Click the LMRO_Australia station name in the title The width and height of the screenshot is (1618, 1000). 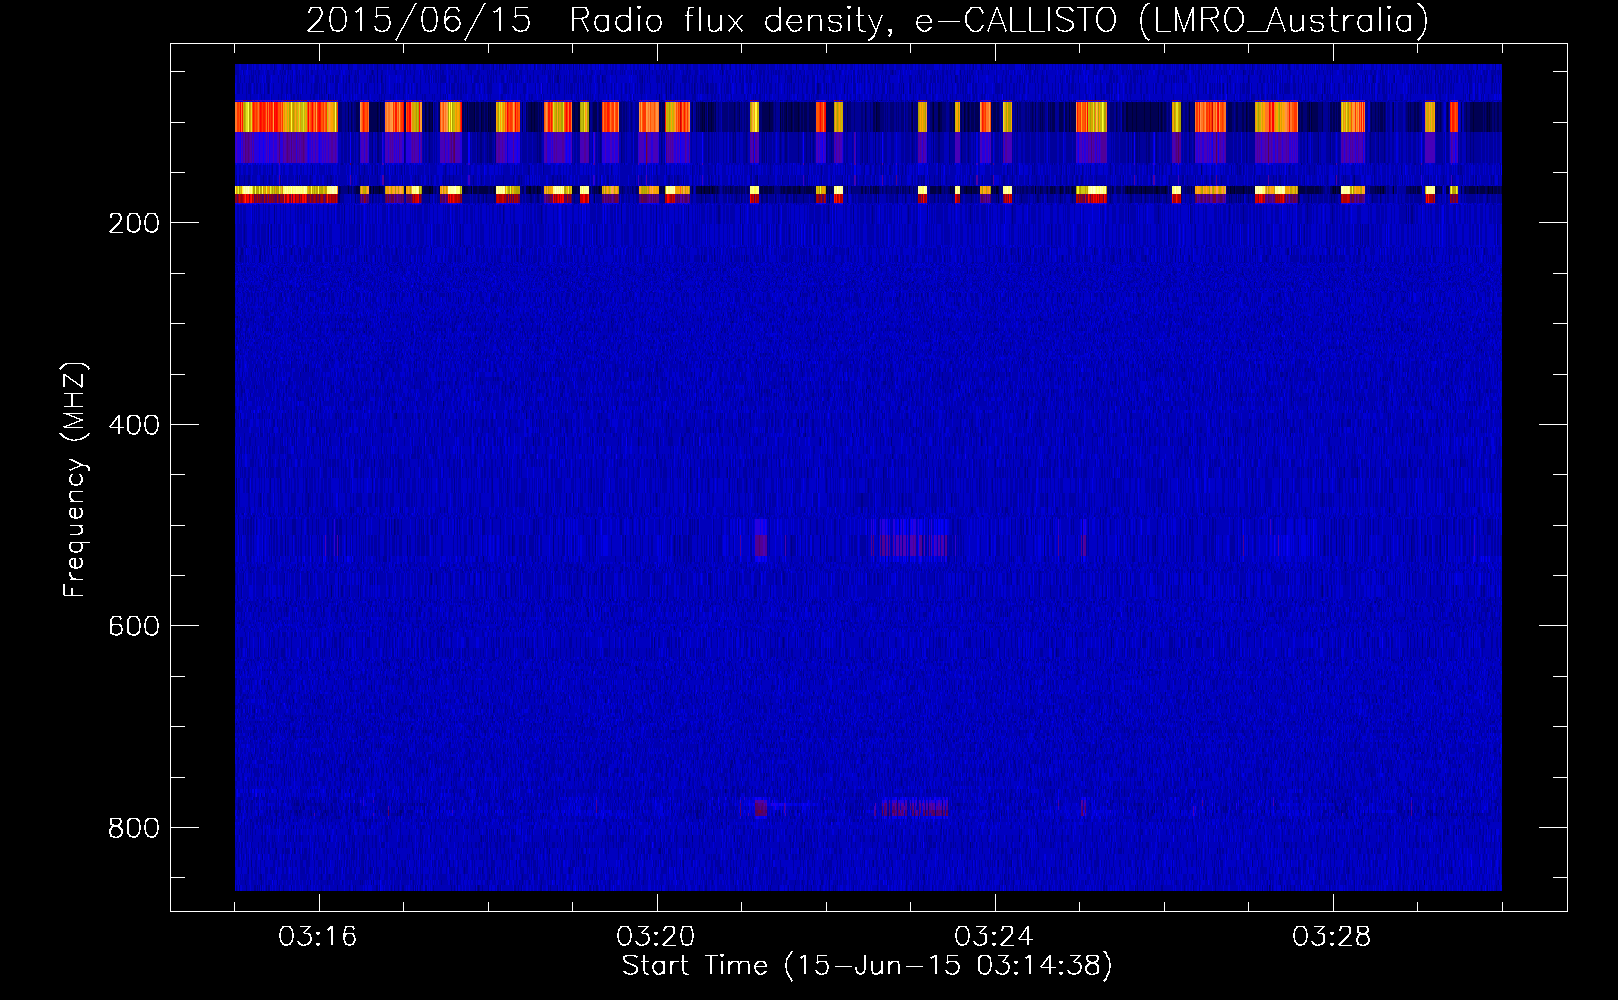[1283, 21]
